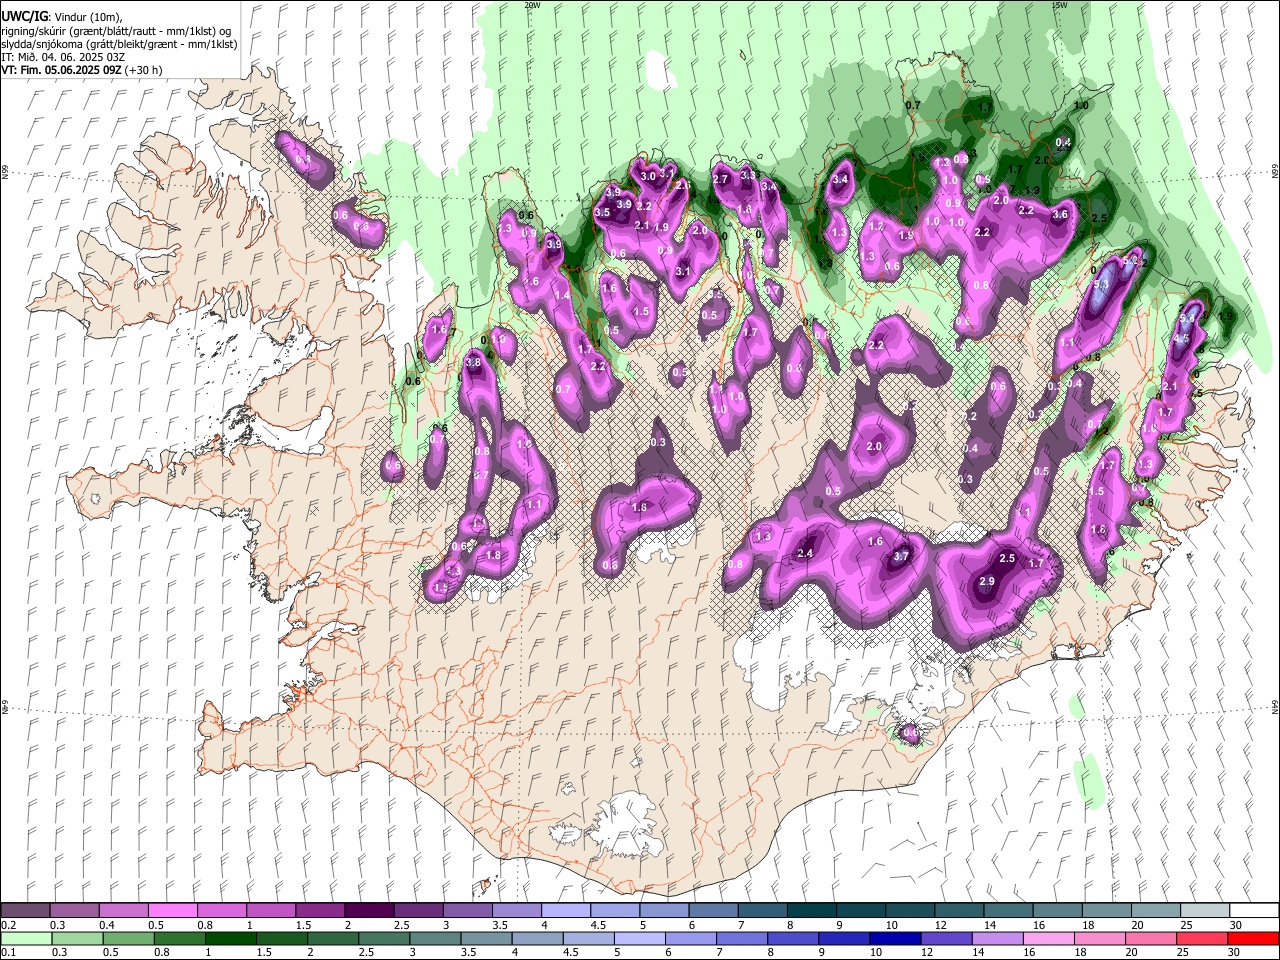Click the bright red swatch in the rain scale
This screenshot has width=1280, height=960.
1254,938
